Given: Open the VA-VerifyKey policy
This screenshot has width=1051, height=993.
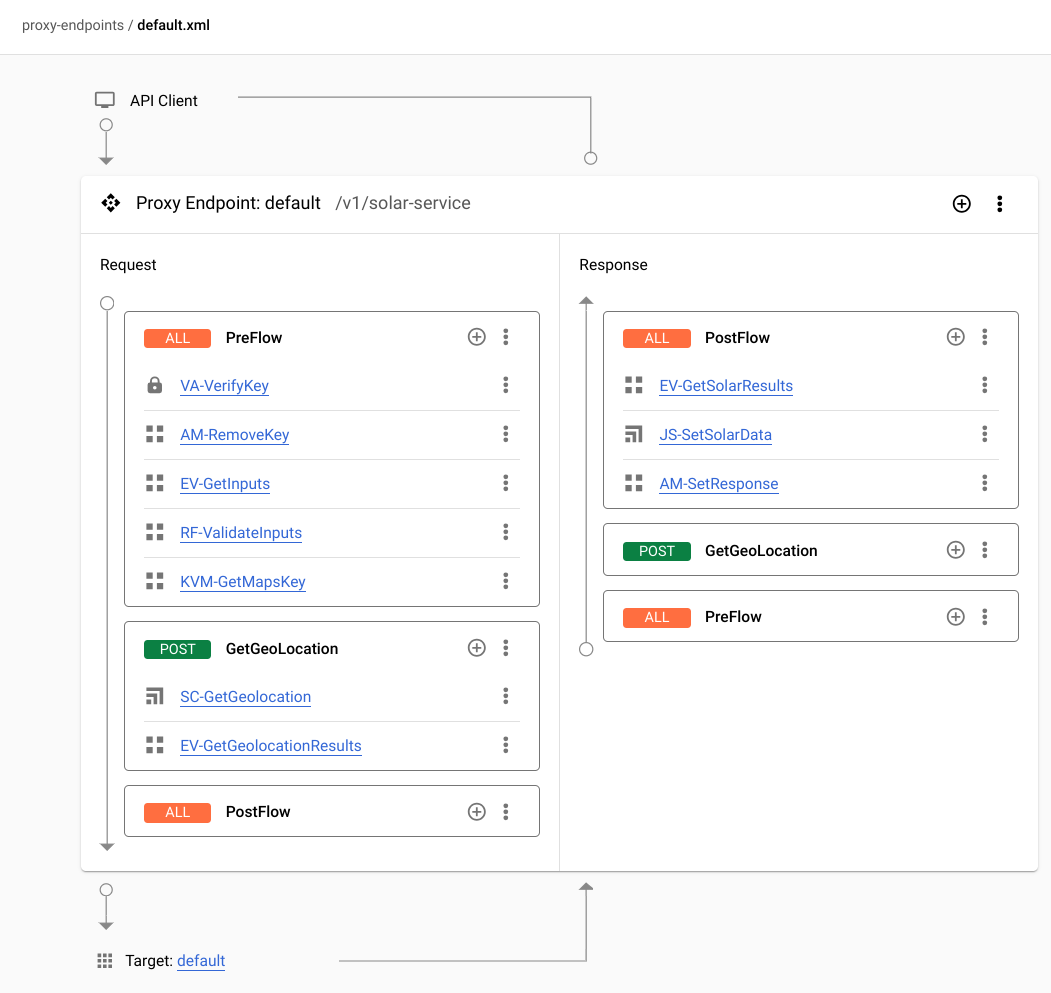Looking at the screenshot, I should coord(224,386).
